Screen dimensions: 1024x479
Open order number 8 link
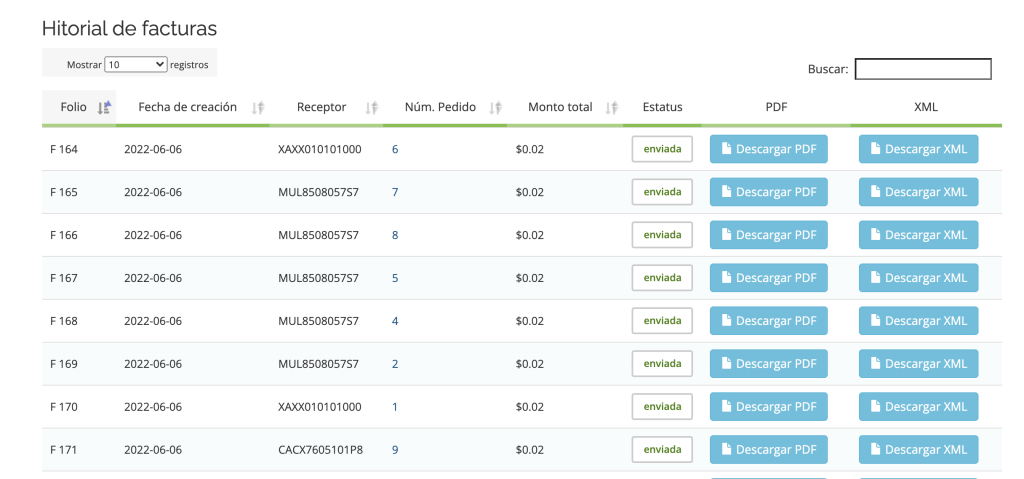395,235
